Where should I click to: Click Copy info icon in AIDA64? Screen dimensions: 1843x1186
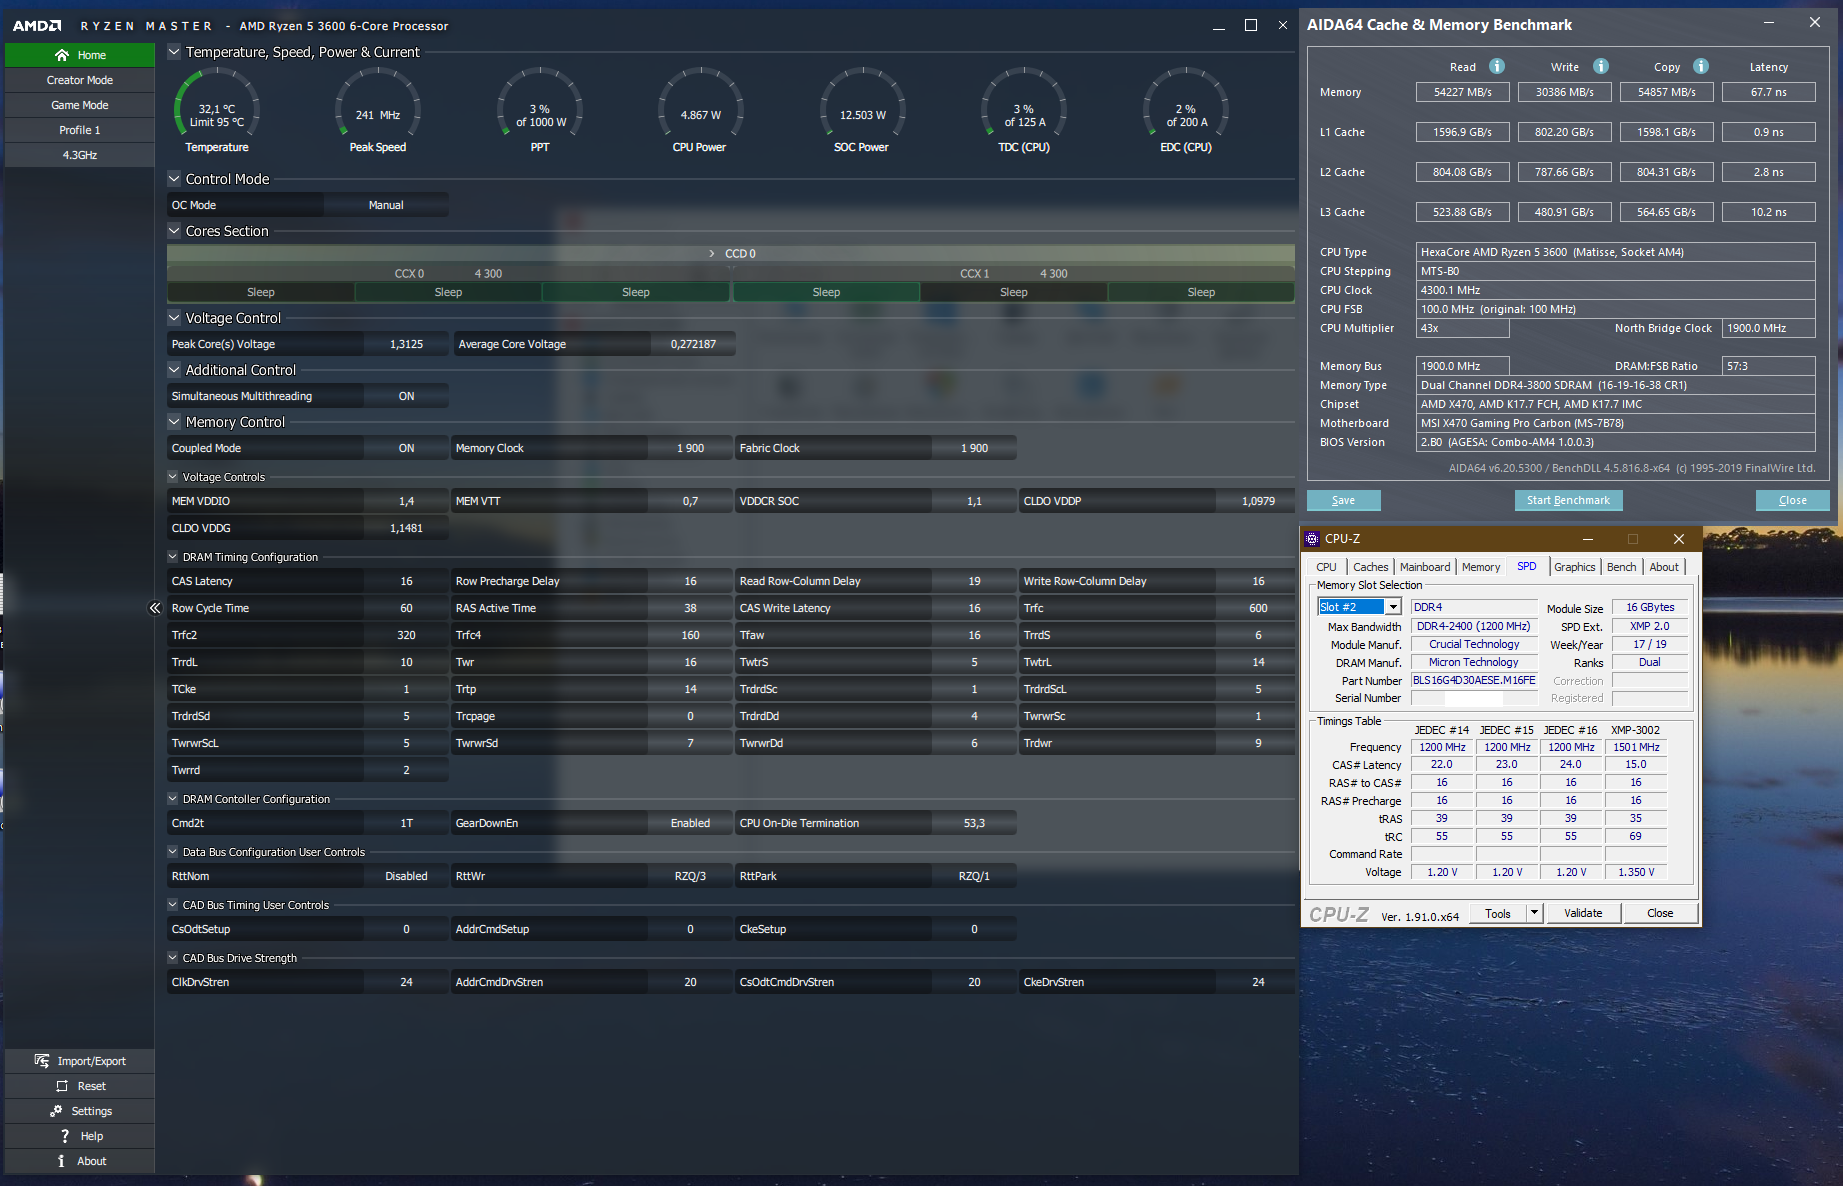tap(1701, 66)
